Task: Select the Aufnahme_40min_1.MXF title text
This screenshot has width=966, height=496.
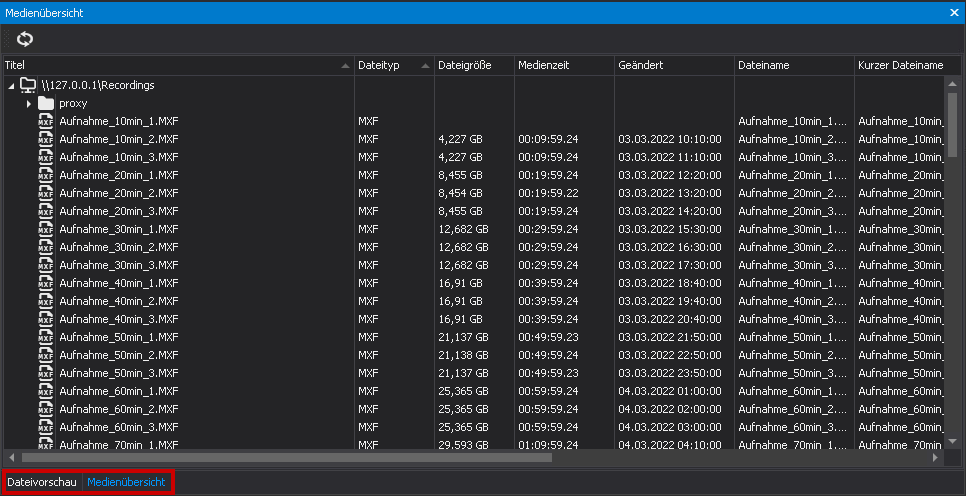Action: [119, 283]
